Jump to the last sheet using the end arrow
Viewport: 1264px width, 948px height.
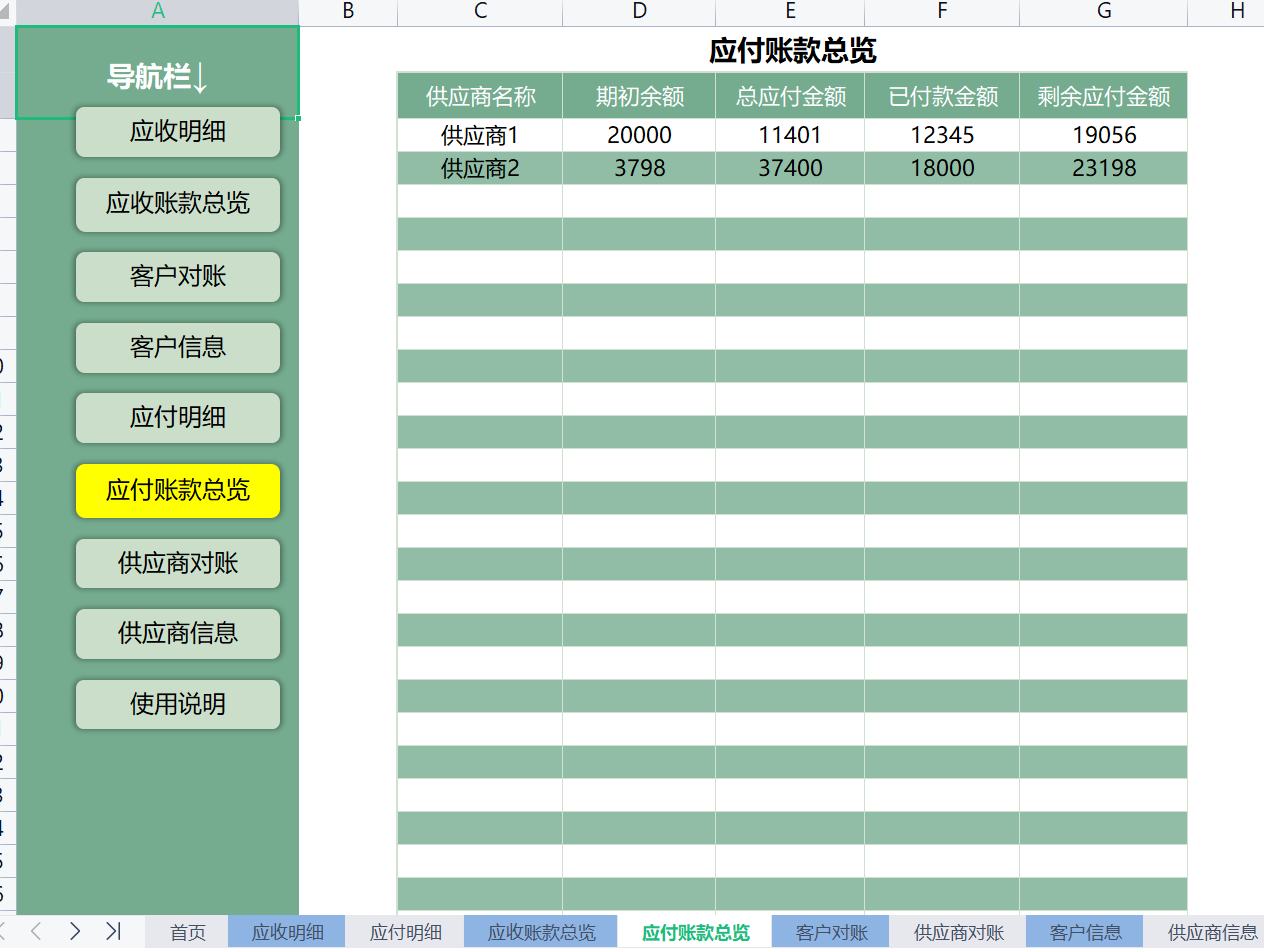pos(115,931)
